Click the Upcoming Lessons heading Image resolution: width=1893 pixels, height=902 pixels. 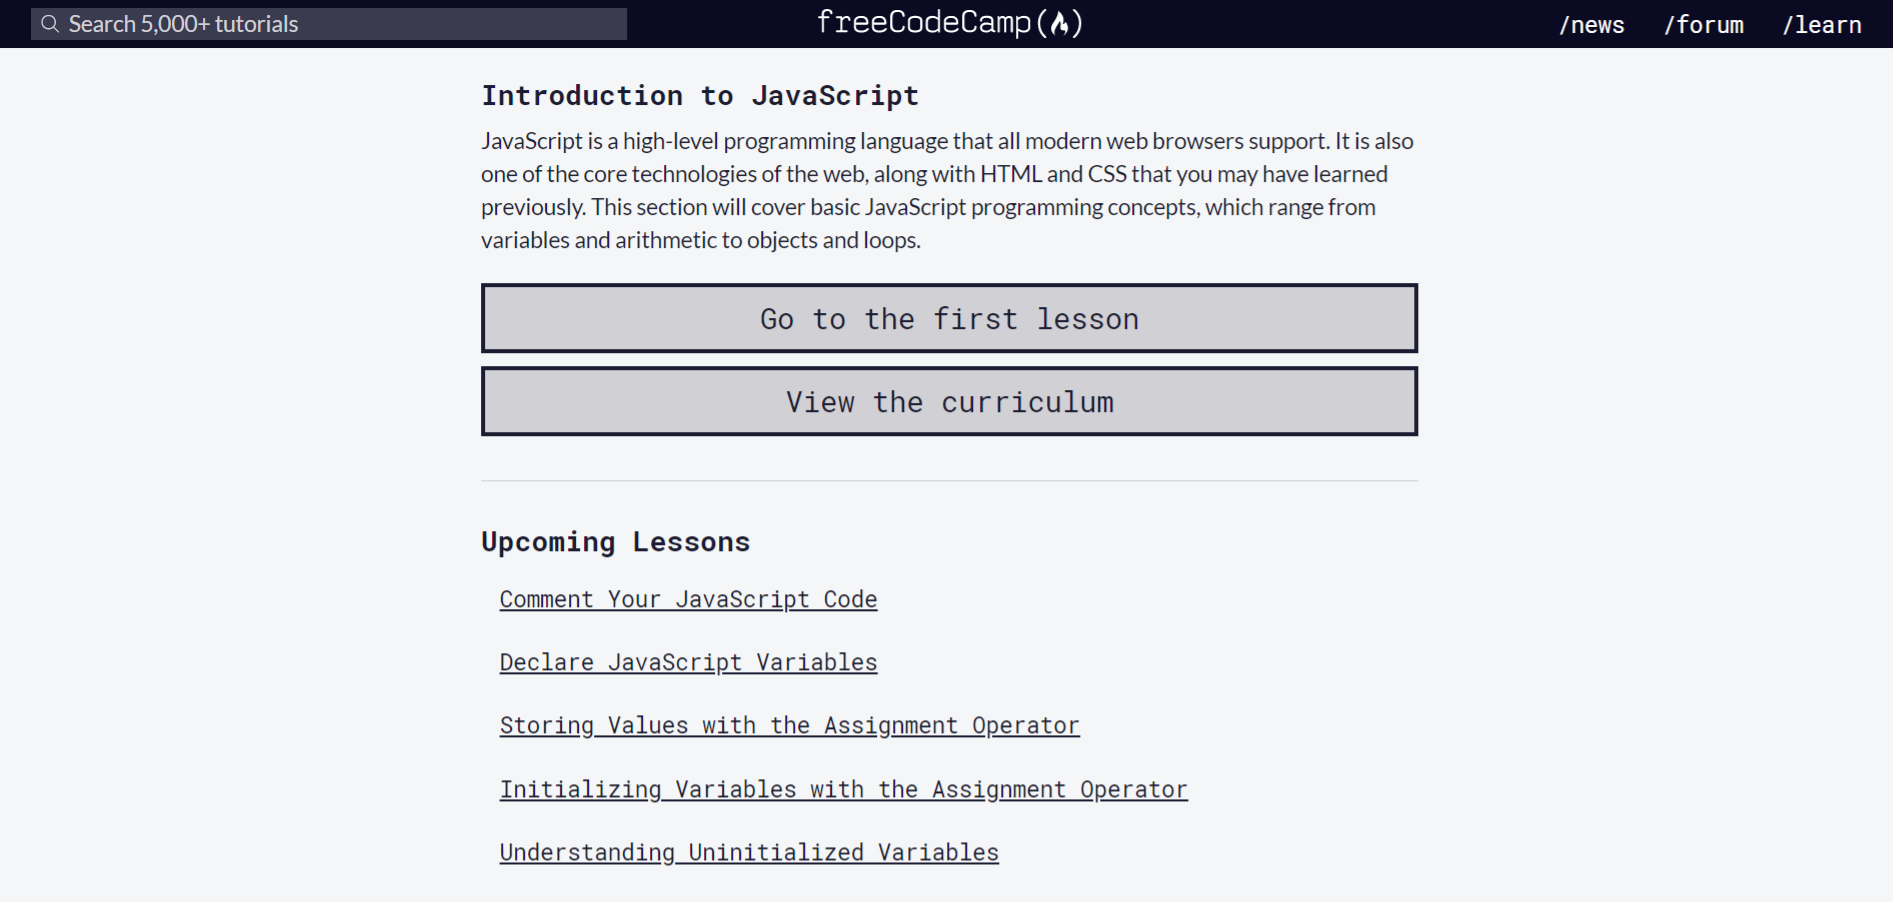click(x=615, y=542)
